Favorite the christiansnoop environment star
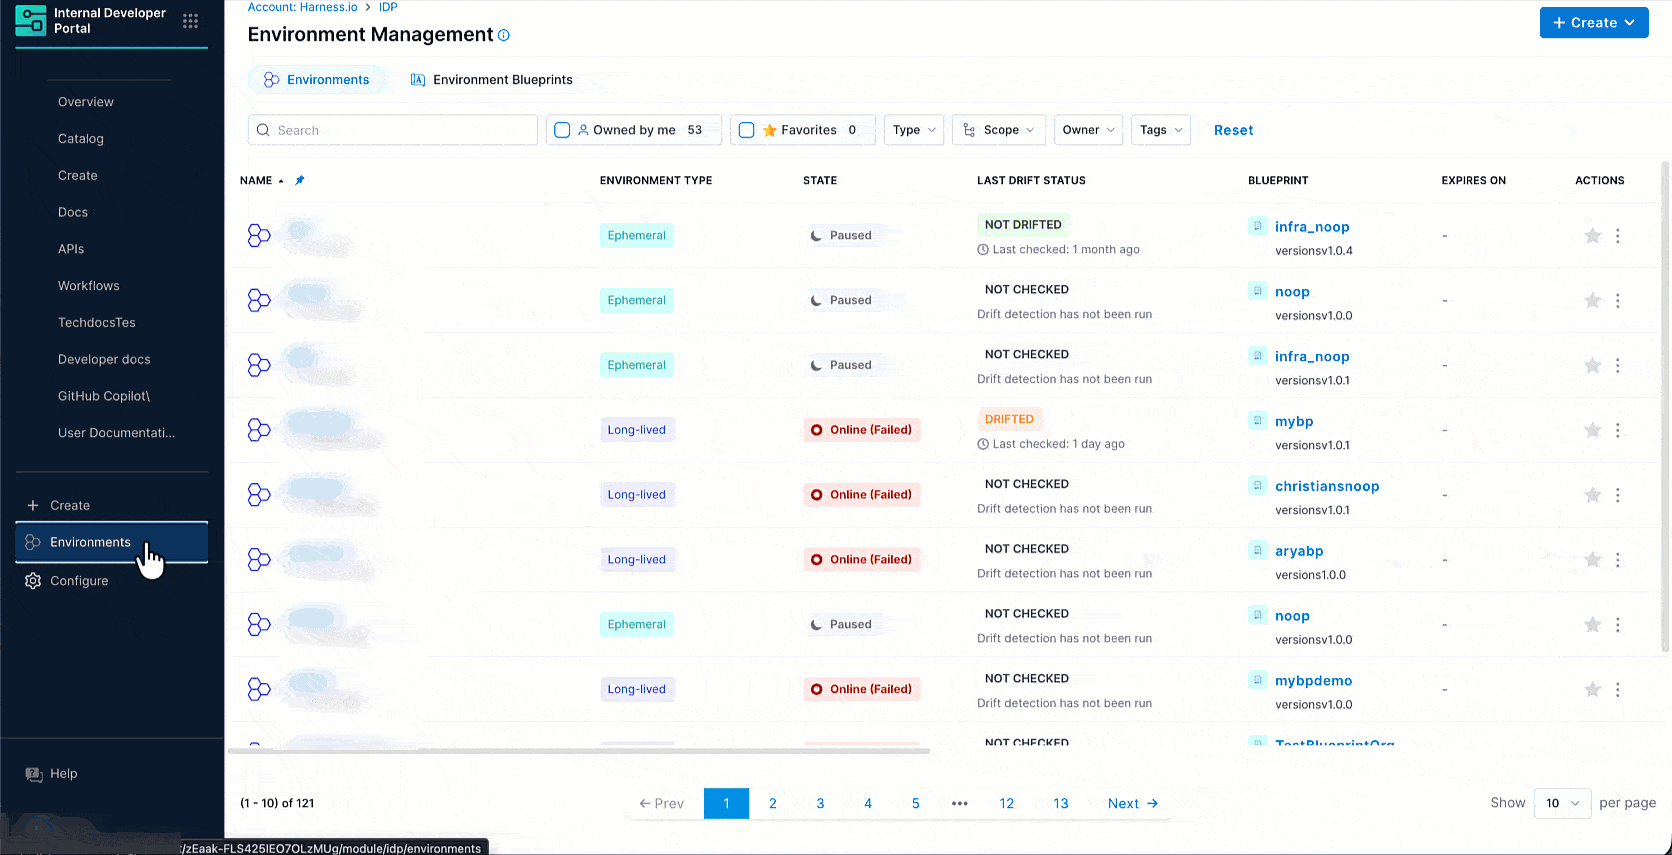Viewport: 1672px width, 855px height. pos(1593,495)
